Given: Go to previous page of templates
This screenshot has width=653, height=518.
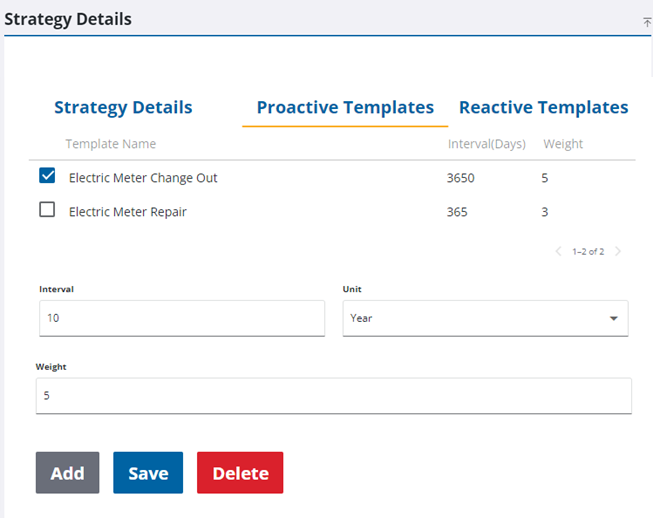Looking at the screenshot, I should [x=558, y=252].
